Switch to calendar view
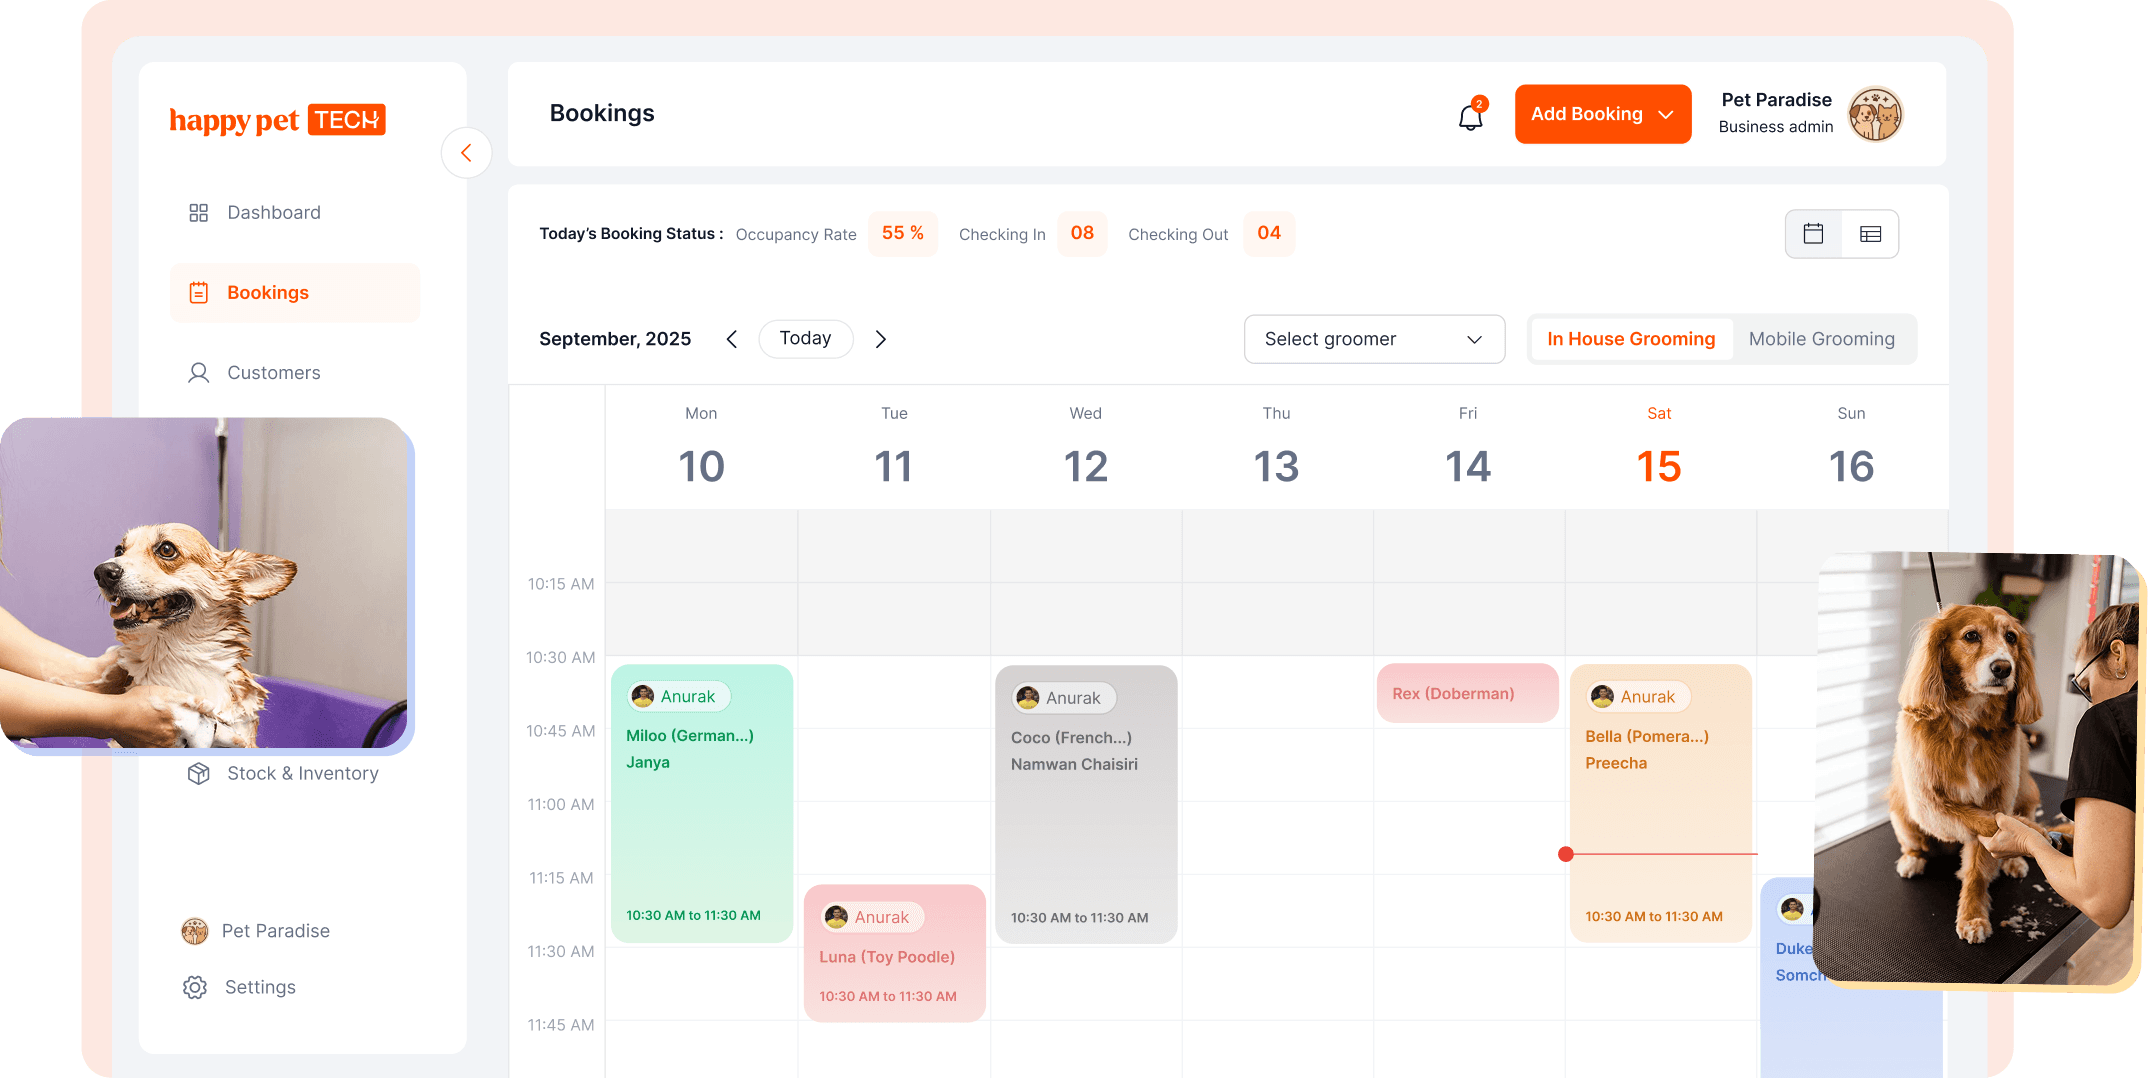This screenshot has height=1078, width=2148. (x=1813, y=234)
